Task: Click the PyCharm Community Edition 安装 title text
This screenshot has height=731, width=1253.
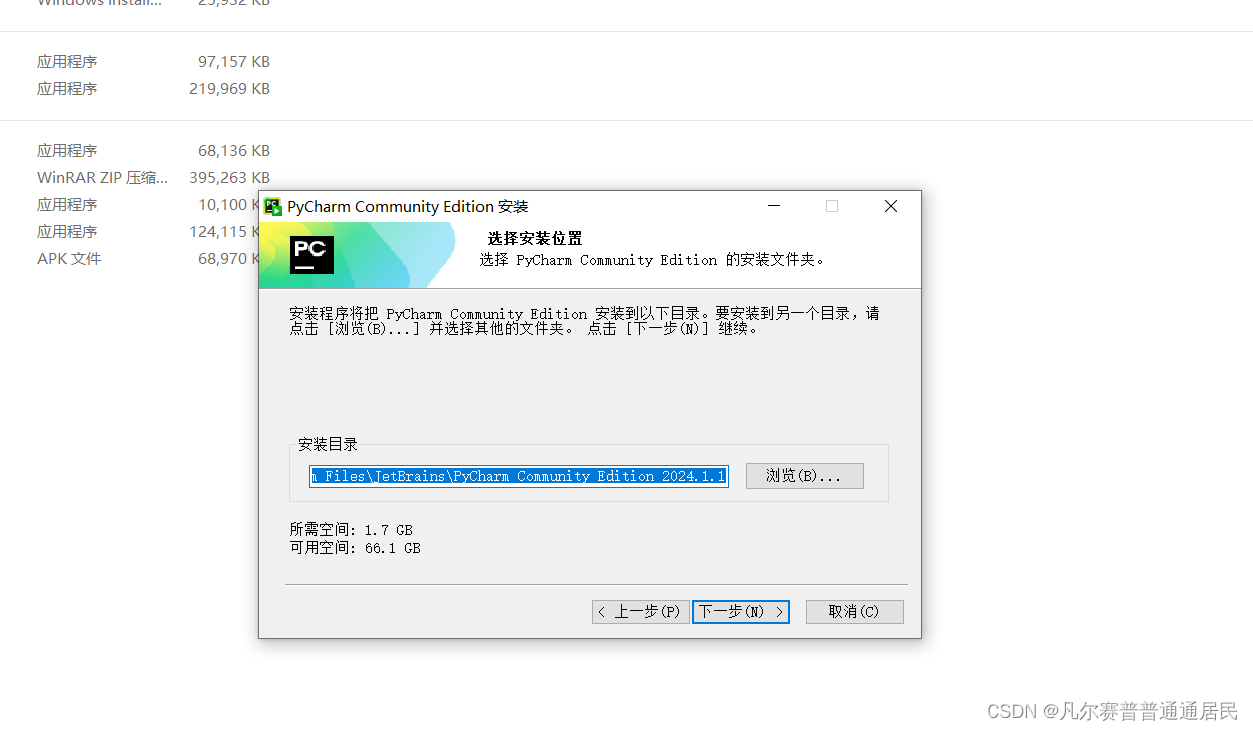Action: click(x=408, y=207)
